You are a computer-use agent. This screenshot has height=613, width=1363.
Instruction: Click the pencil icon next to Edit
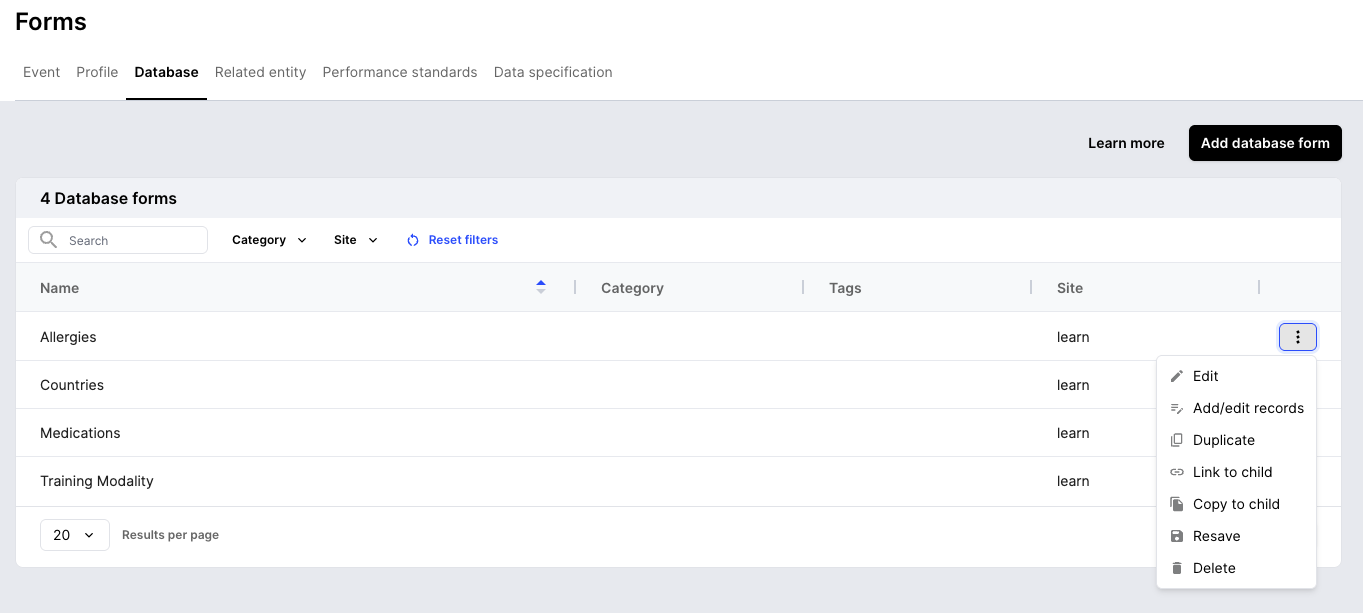click(1177, 376)
